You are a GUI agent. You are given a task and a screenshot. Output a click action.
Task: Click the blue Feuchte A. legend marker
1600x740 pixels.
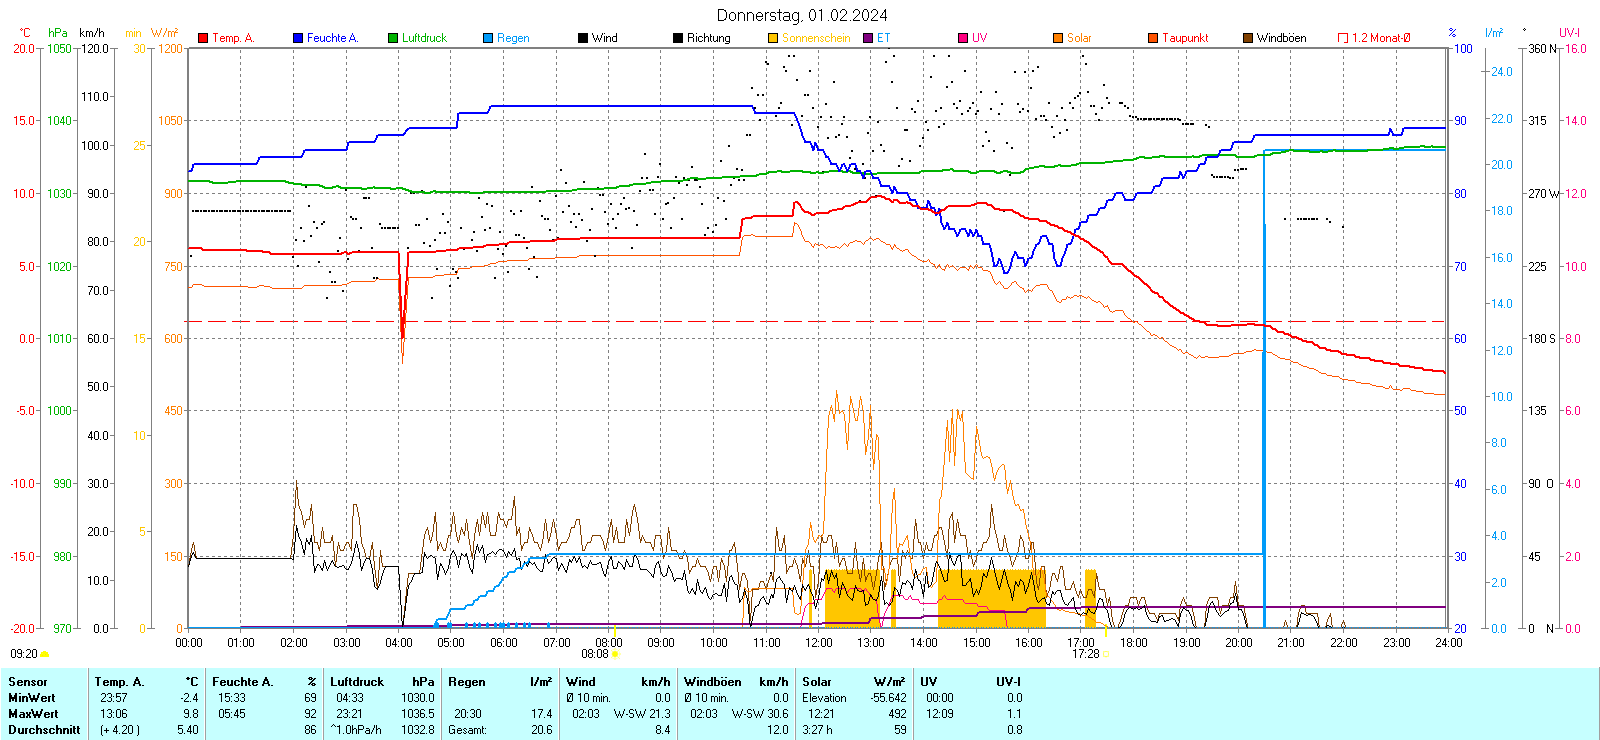(x=298, y=38)
